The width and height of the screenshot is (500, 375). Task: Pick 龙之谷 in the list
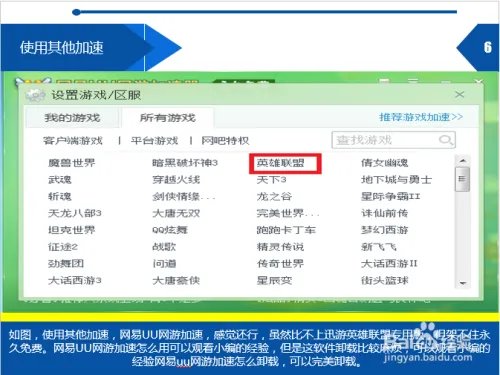[x=274, y=196]
